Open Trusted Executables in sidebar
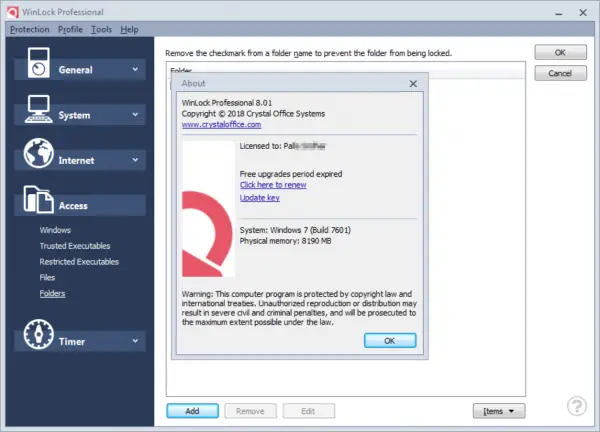 tap(75, 246)
